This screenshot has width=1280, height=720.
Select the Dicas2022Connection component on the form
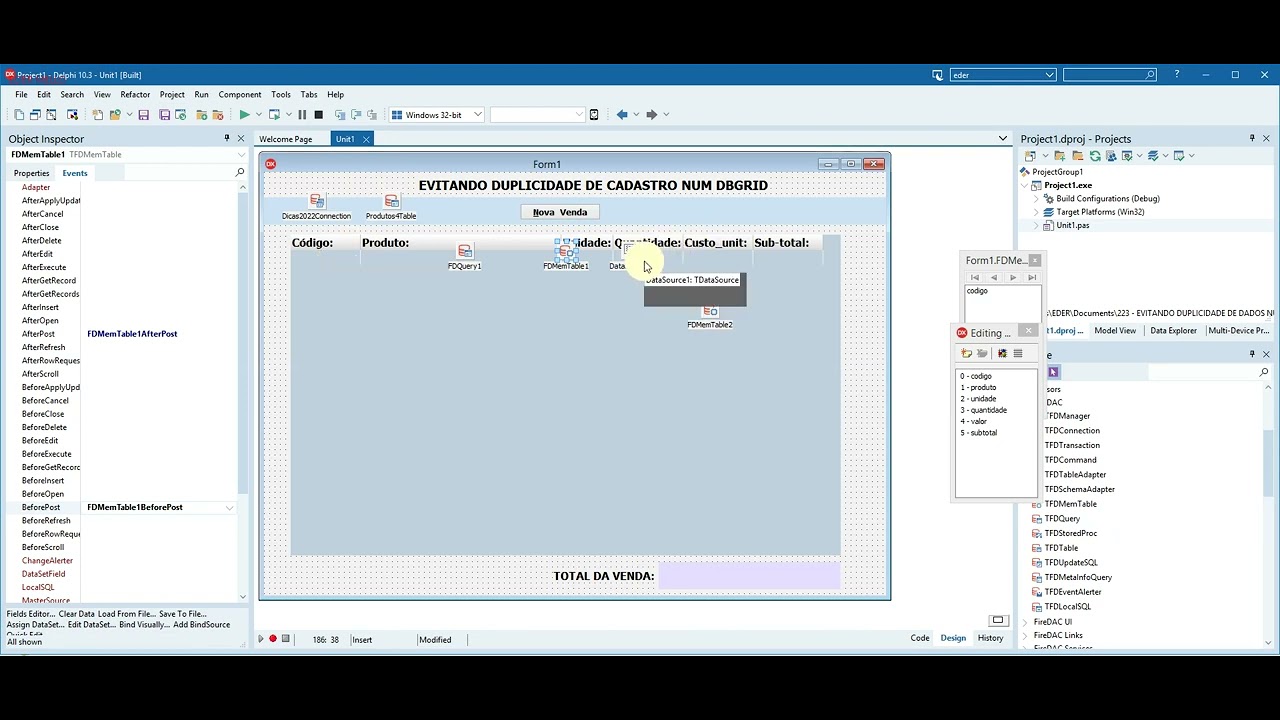pos(317,202)
